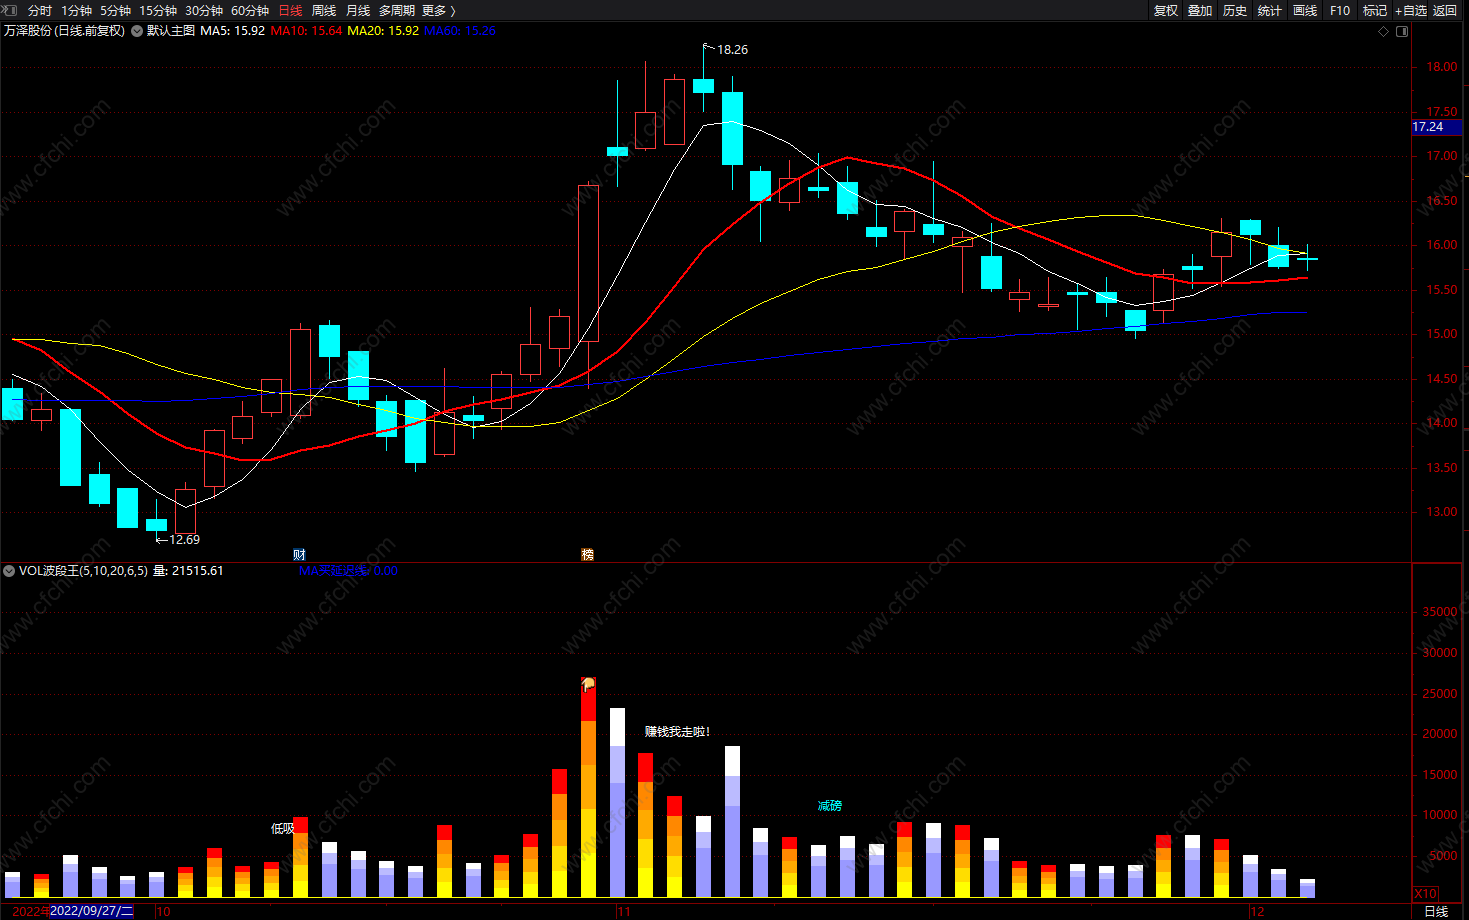The width and height of the screenshot is (1469, 920).
Task: Switch to 月线 monthly chart
Action: click(358, 10)
